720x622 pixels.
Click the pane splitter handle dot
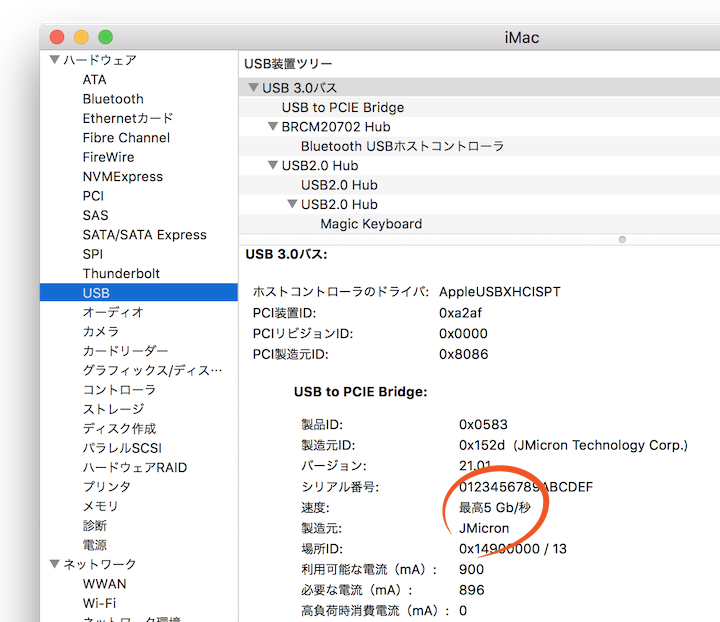(x=622, y=239)
